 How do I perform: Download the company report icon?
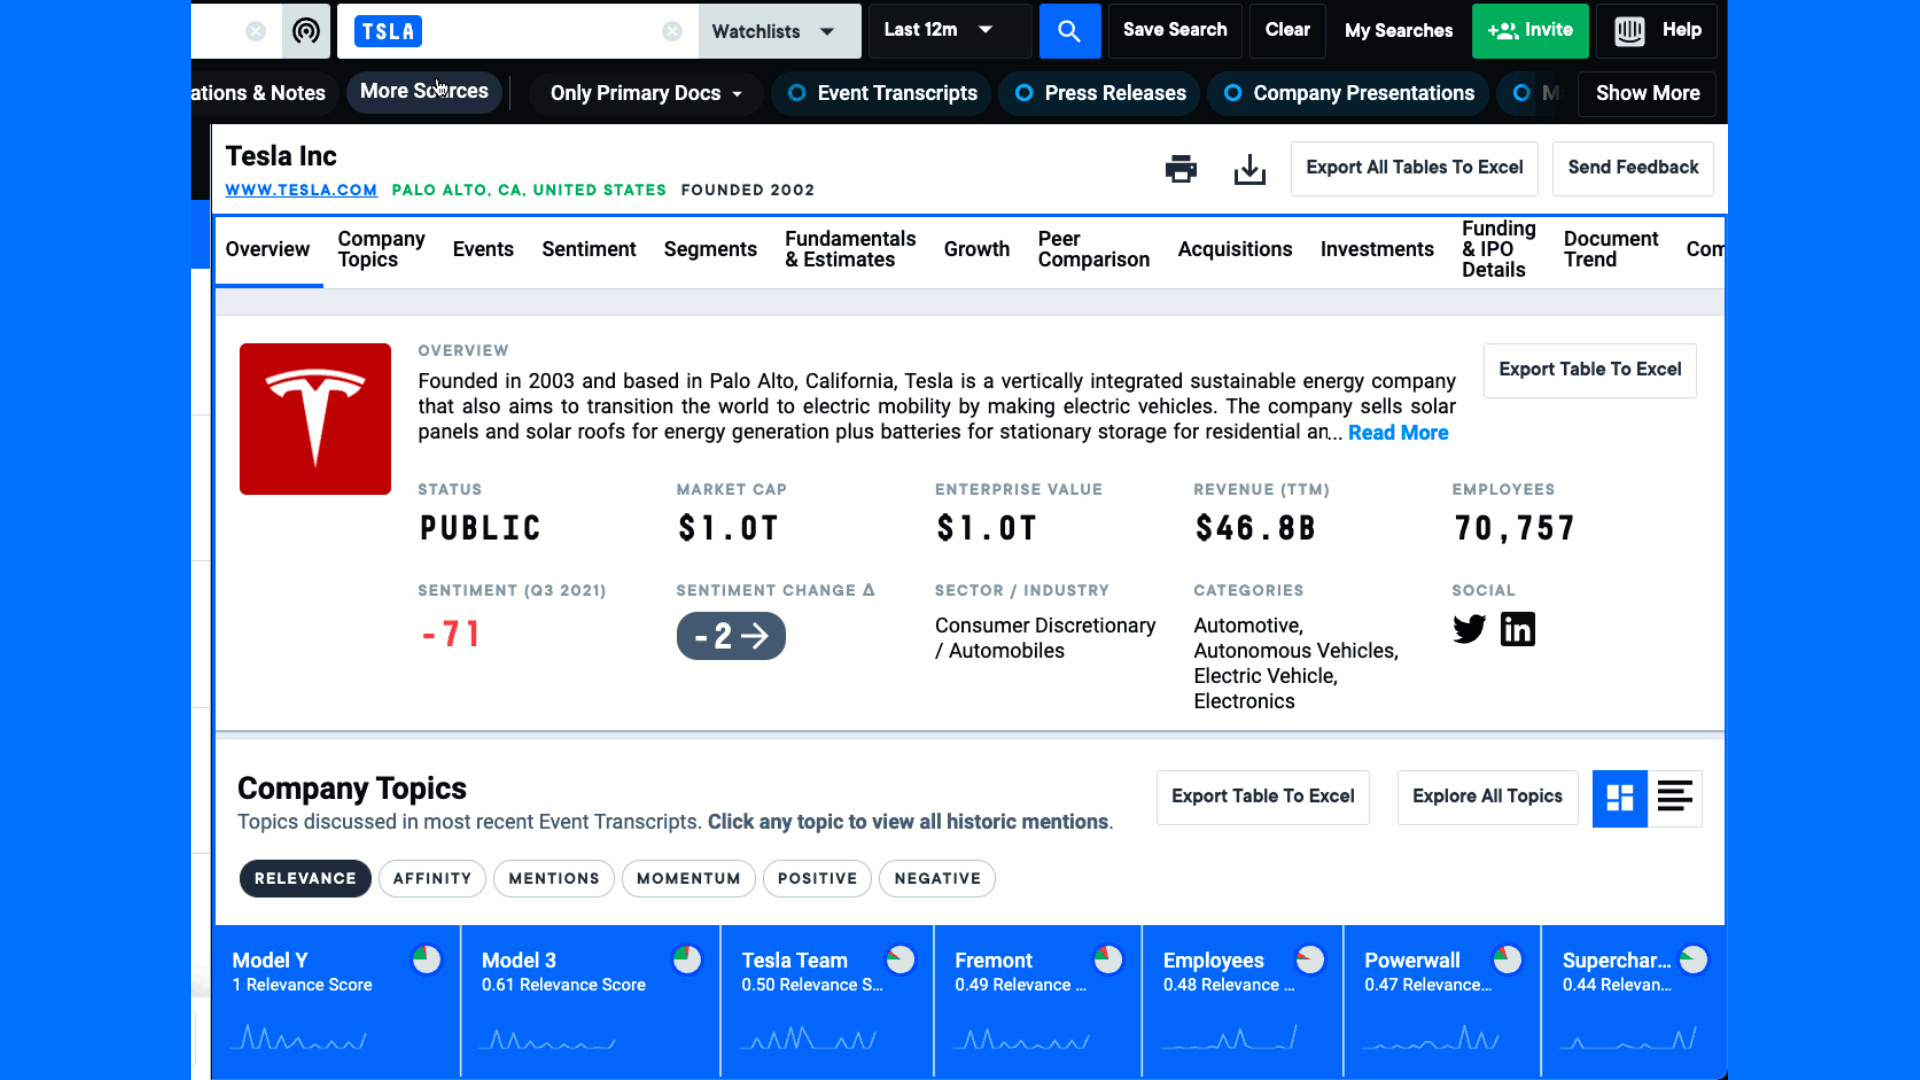[1249, 169]
